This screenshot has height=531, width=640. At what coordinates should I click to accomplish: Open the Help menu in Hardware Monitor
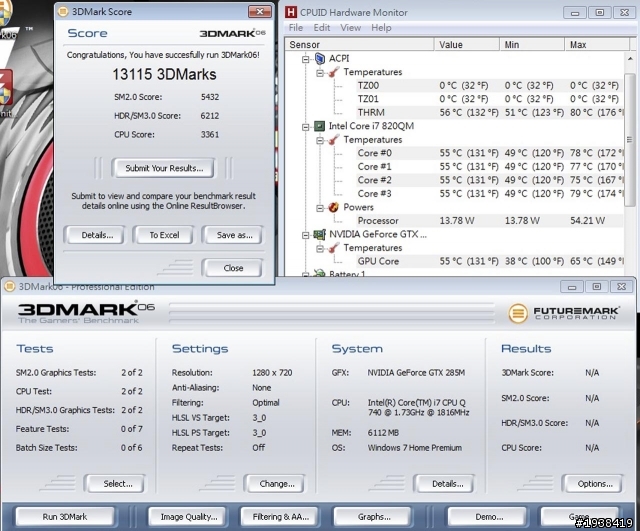pyautogui.click(x=381, y=28)
